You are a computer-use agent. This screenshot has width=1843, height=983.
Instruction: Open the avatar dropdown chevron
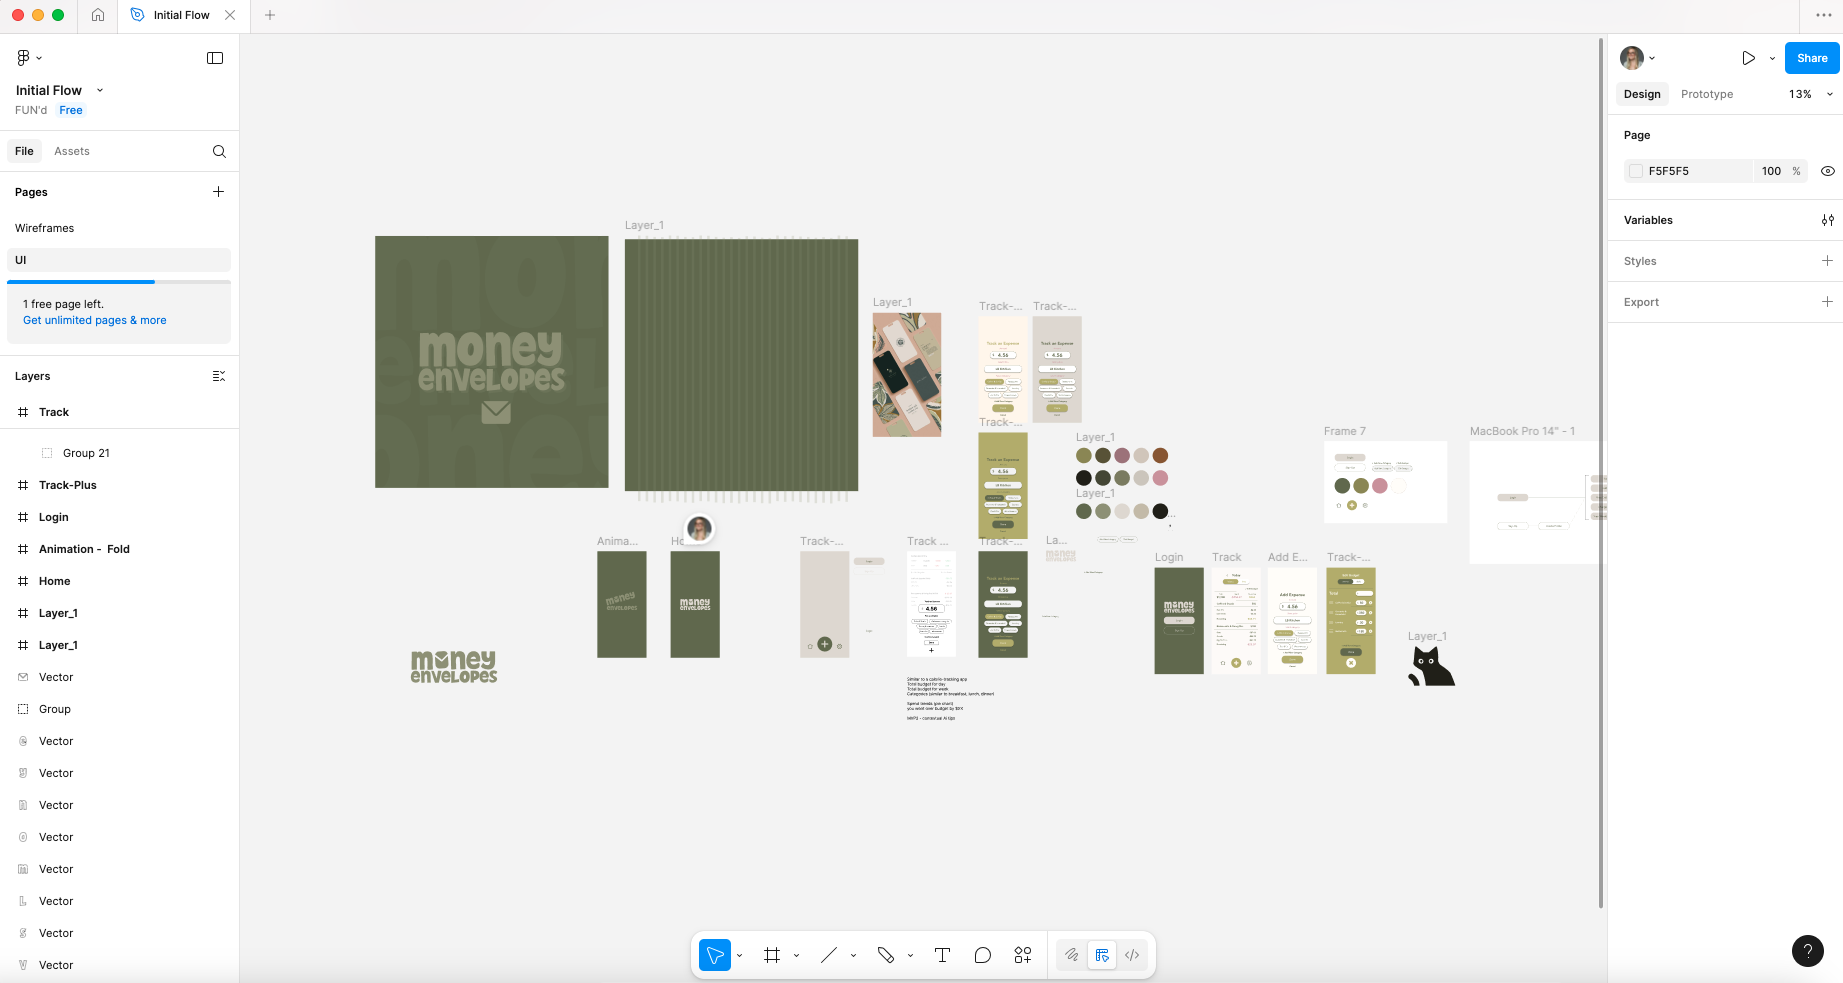(1652, 58)
